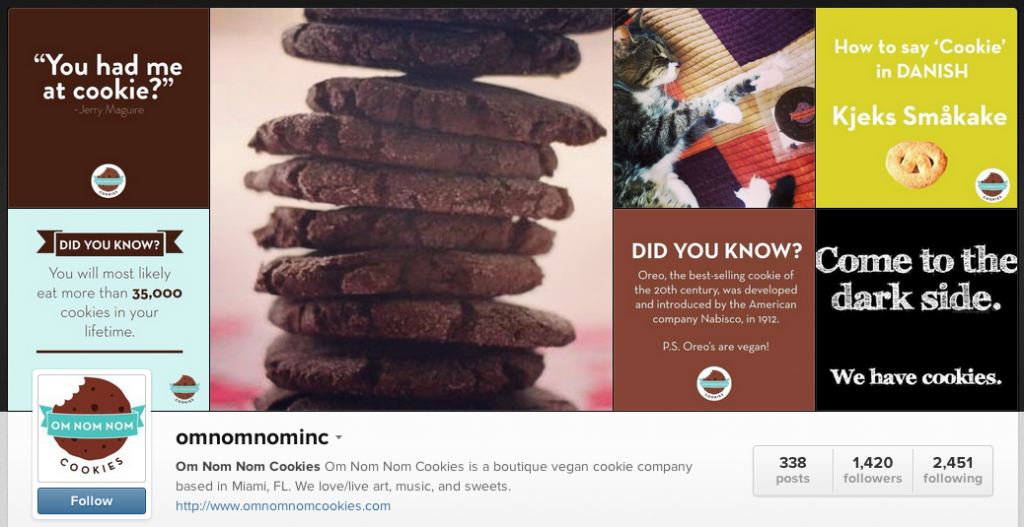Screen dimensions: 1024x527
Task: Click cookie logo badge on light blue tile
Action: [185, 389]
